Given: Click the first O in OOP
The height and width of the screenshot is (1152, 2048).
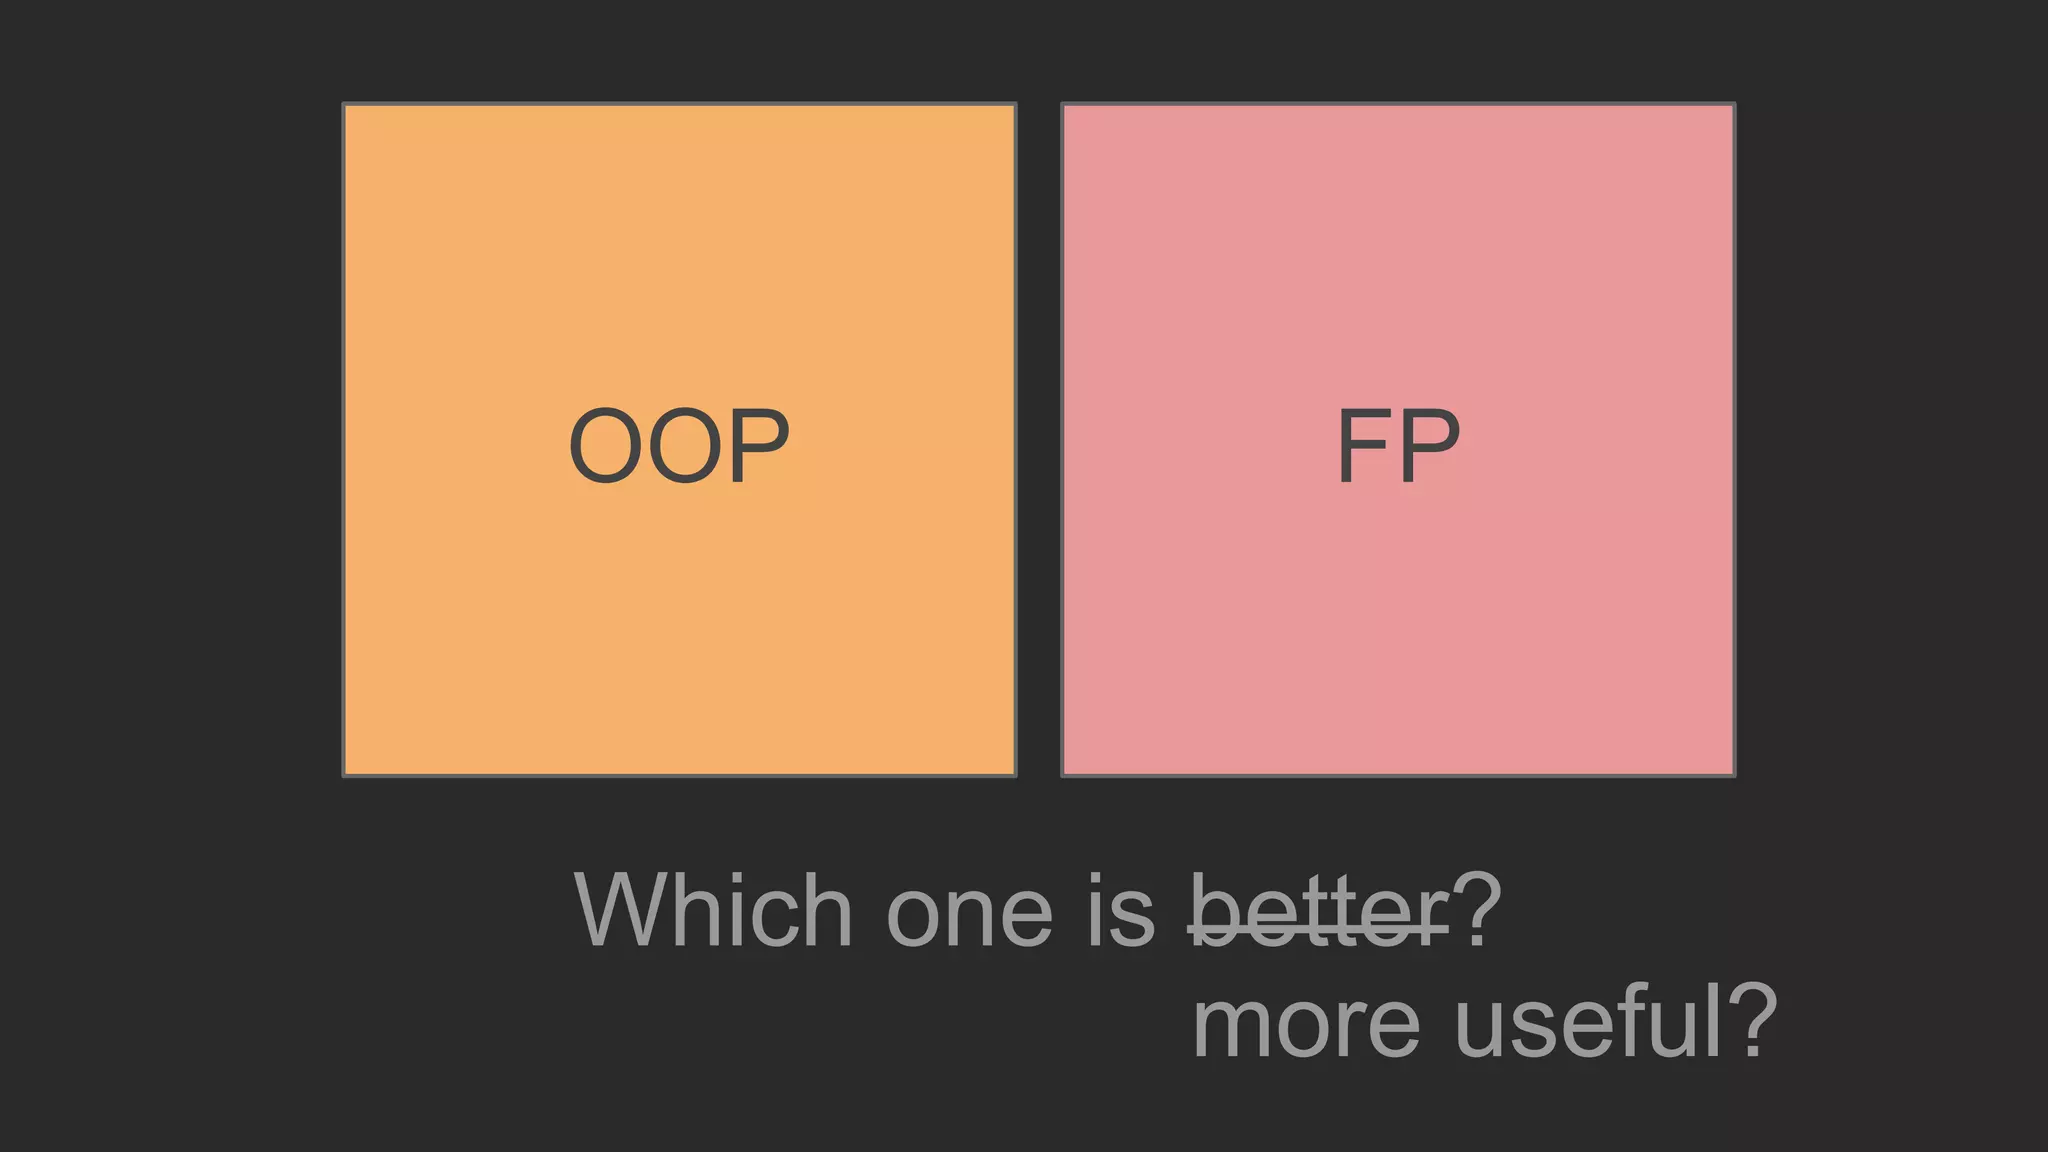Looking at the screenshot, I should point(604,446).
